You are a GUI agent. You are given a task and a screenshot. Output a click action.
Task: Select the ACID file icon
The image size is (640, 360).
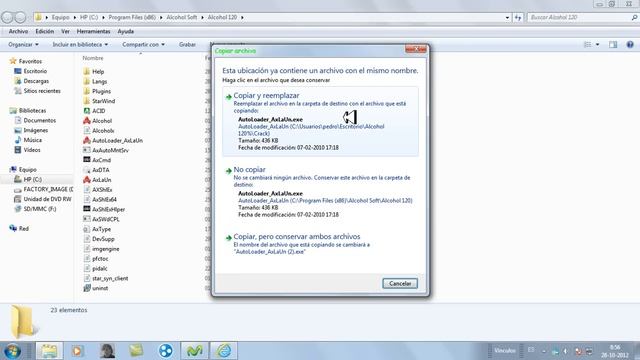coord(87,111)
